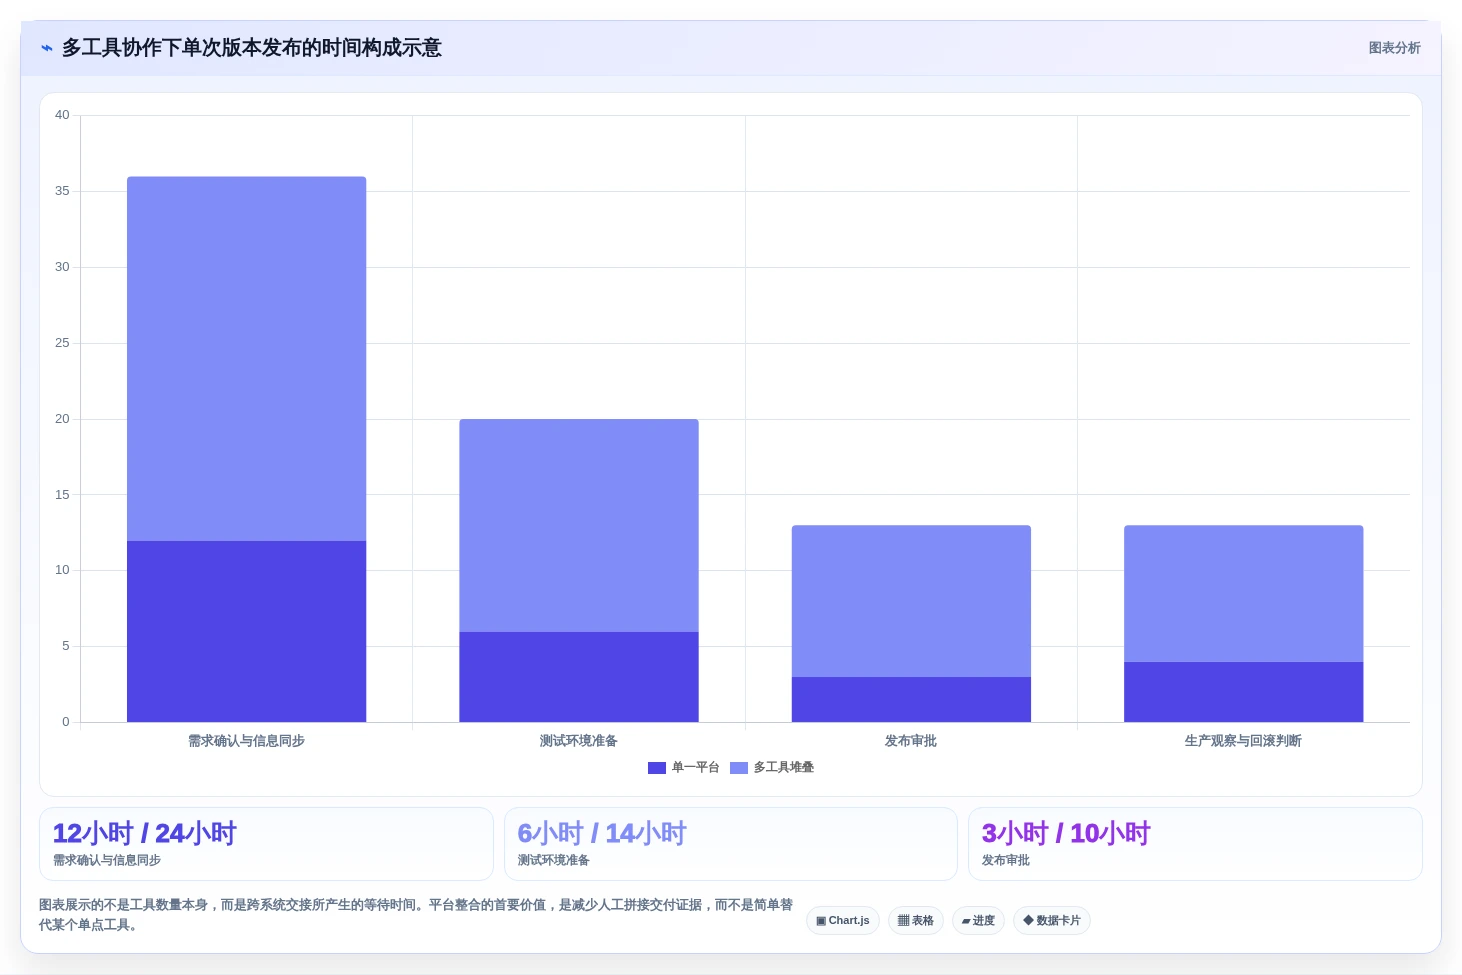Click the 多工具堆叠 bar segment for 需求确认与信息同步
The width and height of the screenshot is (1462, 975).
[x=246, y=359]
